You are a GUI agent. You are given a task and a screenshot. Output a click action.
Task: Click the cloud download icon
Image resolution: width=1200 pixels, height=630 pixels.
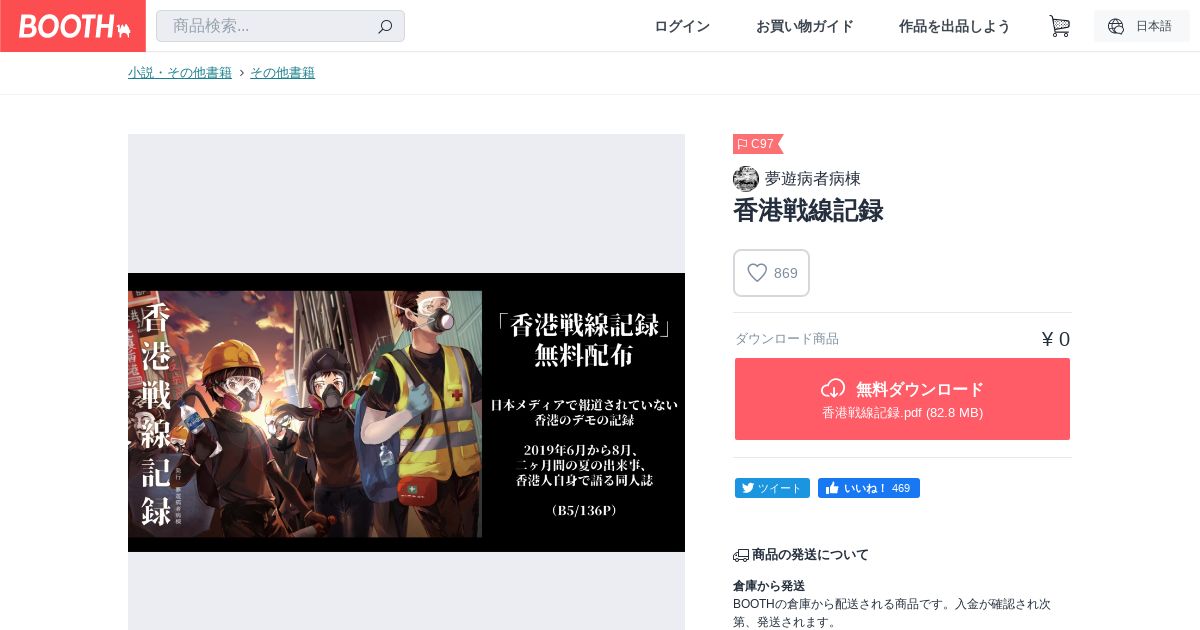coord(833,389)
